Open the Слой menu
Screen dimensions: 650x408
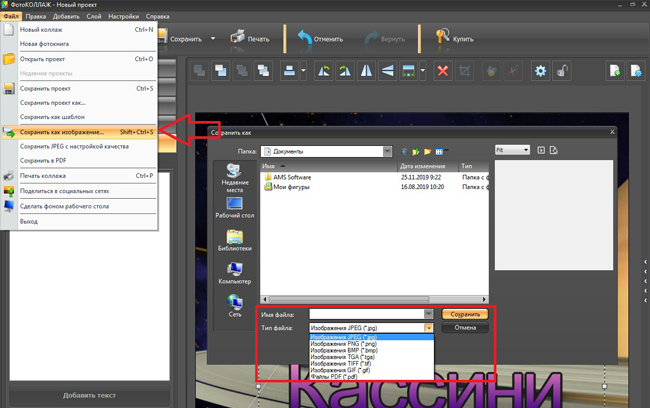(x=94, y=16)
